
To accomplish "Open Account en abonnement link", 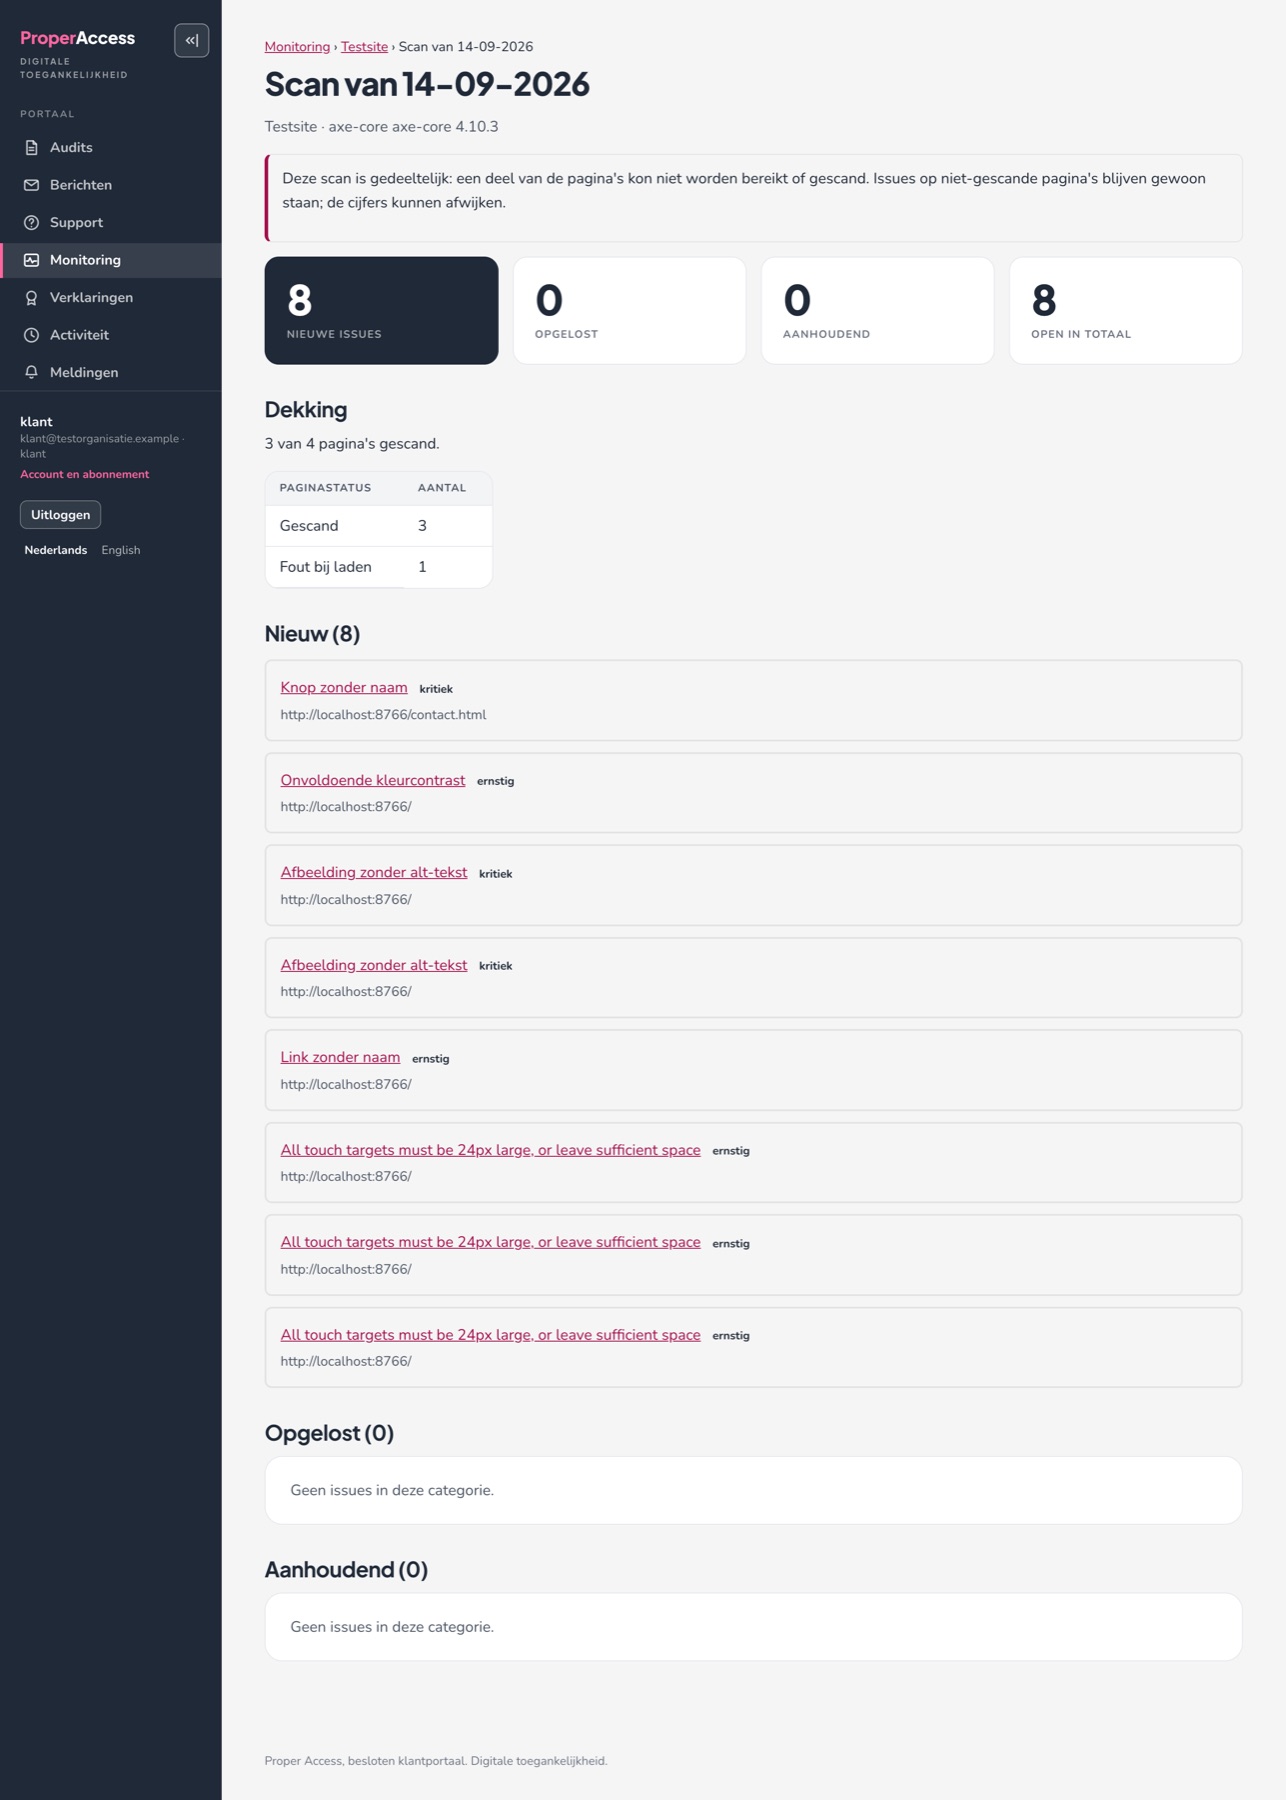I will (x=84, y=474).
